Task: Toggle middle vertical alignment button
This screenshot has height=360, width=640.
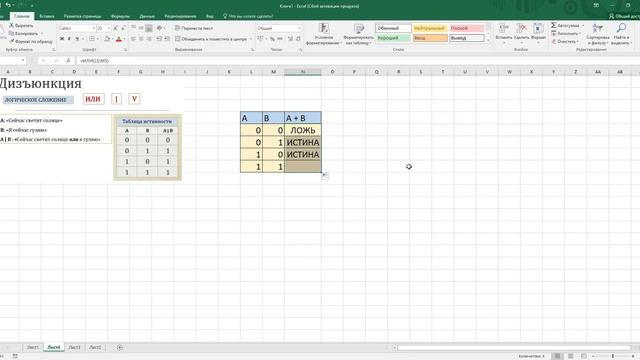Action: pyautogui.click(x=141, y=28)
